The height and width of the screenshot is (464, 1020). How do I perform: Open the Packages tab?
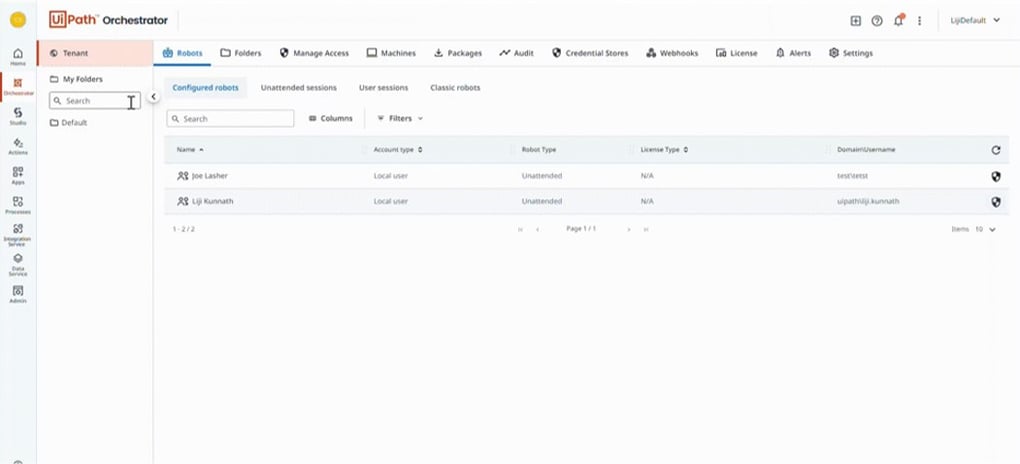[458, 53]
